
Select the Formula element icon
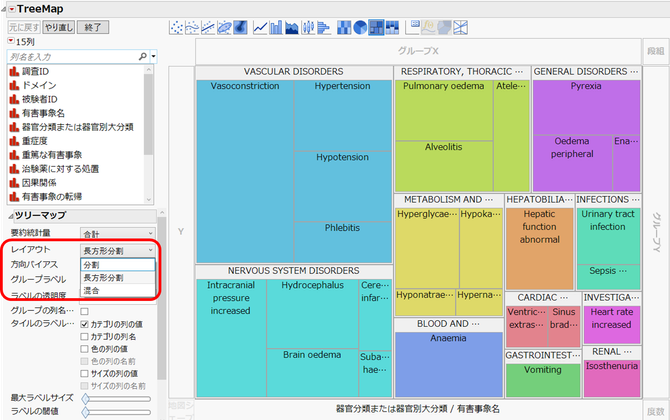[428, 28]
